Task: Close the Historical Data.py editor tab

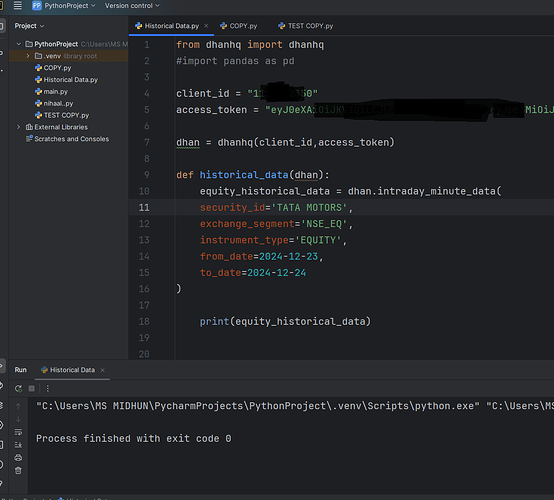Action: [x=206, y=26]
